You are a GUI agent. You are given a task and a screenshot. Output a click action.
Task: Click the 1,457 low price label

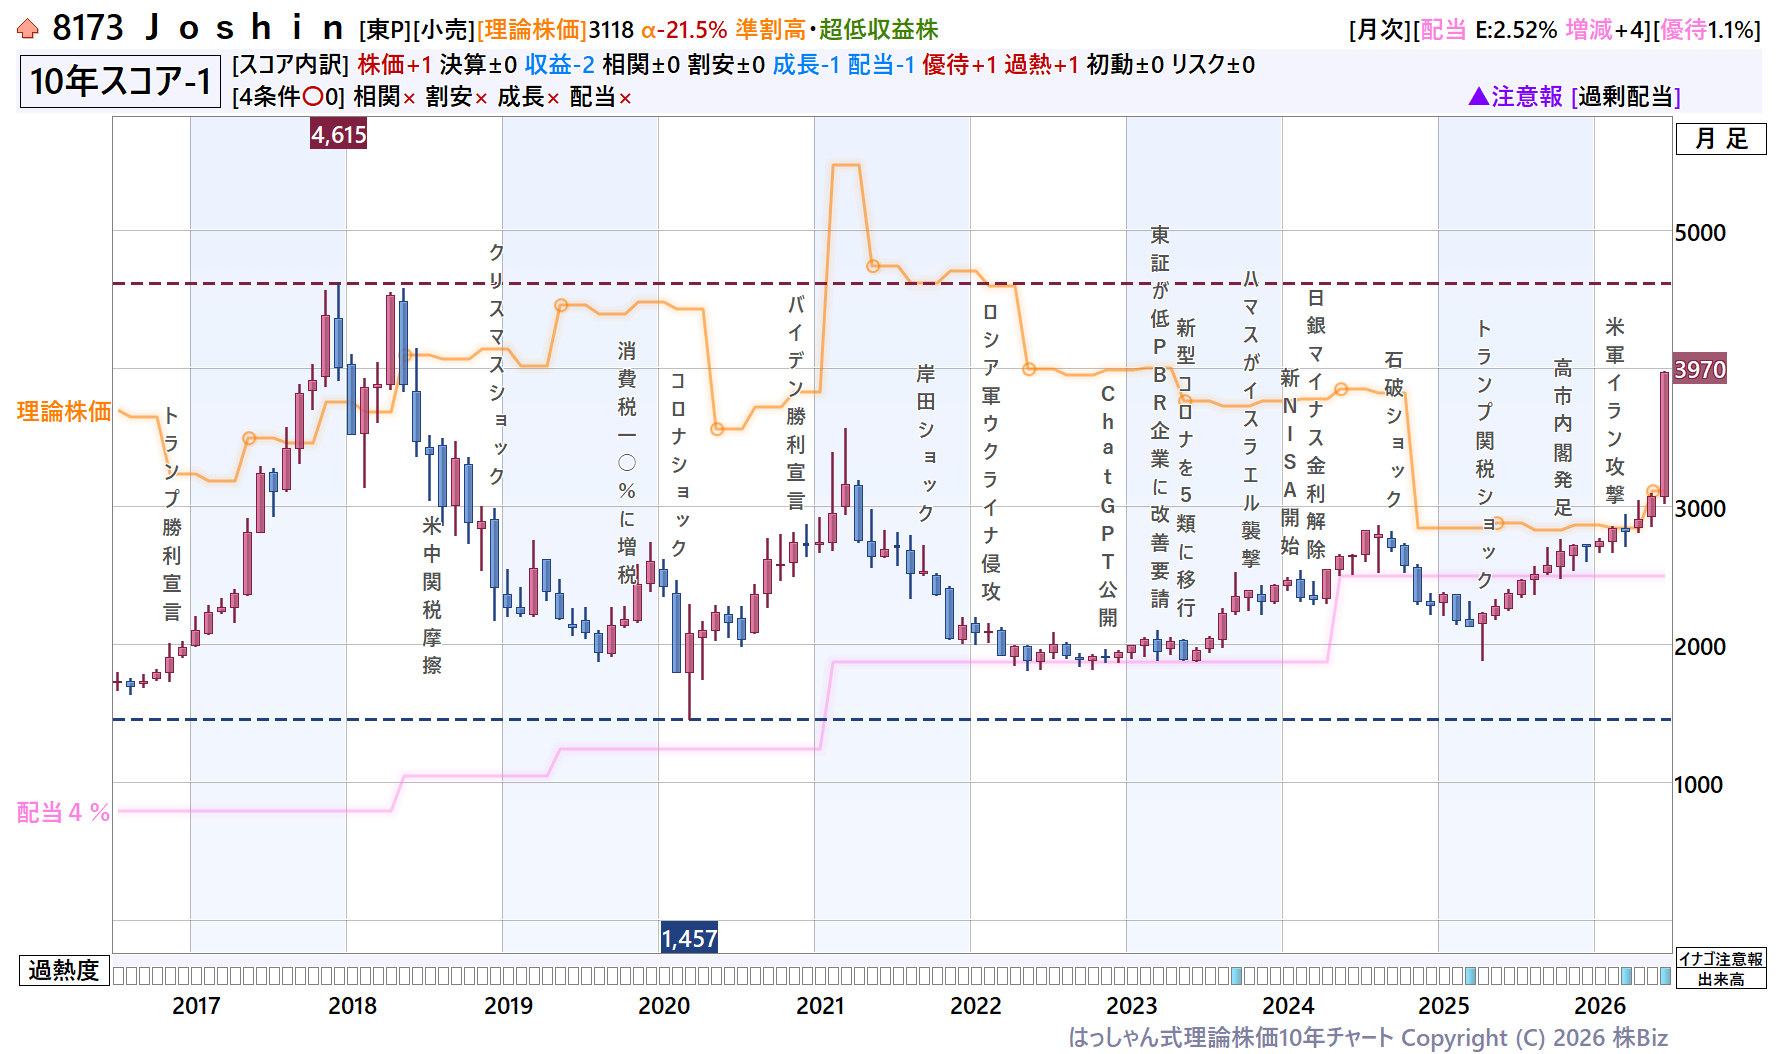689,938
